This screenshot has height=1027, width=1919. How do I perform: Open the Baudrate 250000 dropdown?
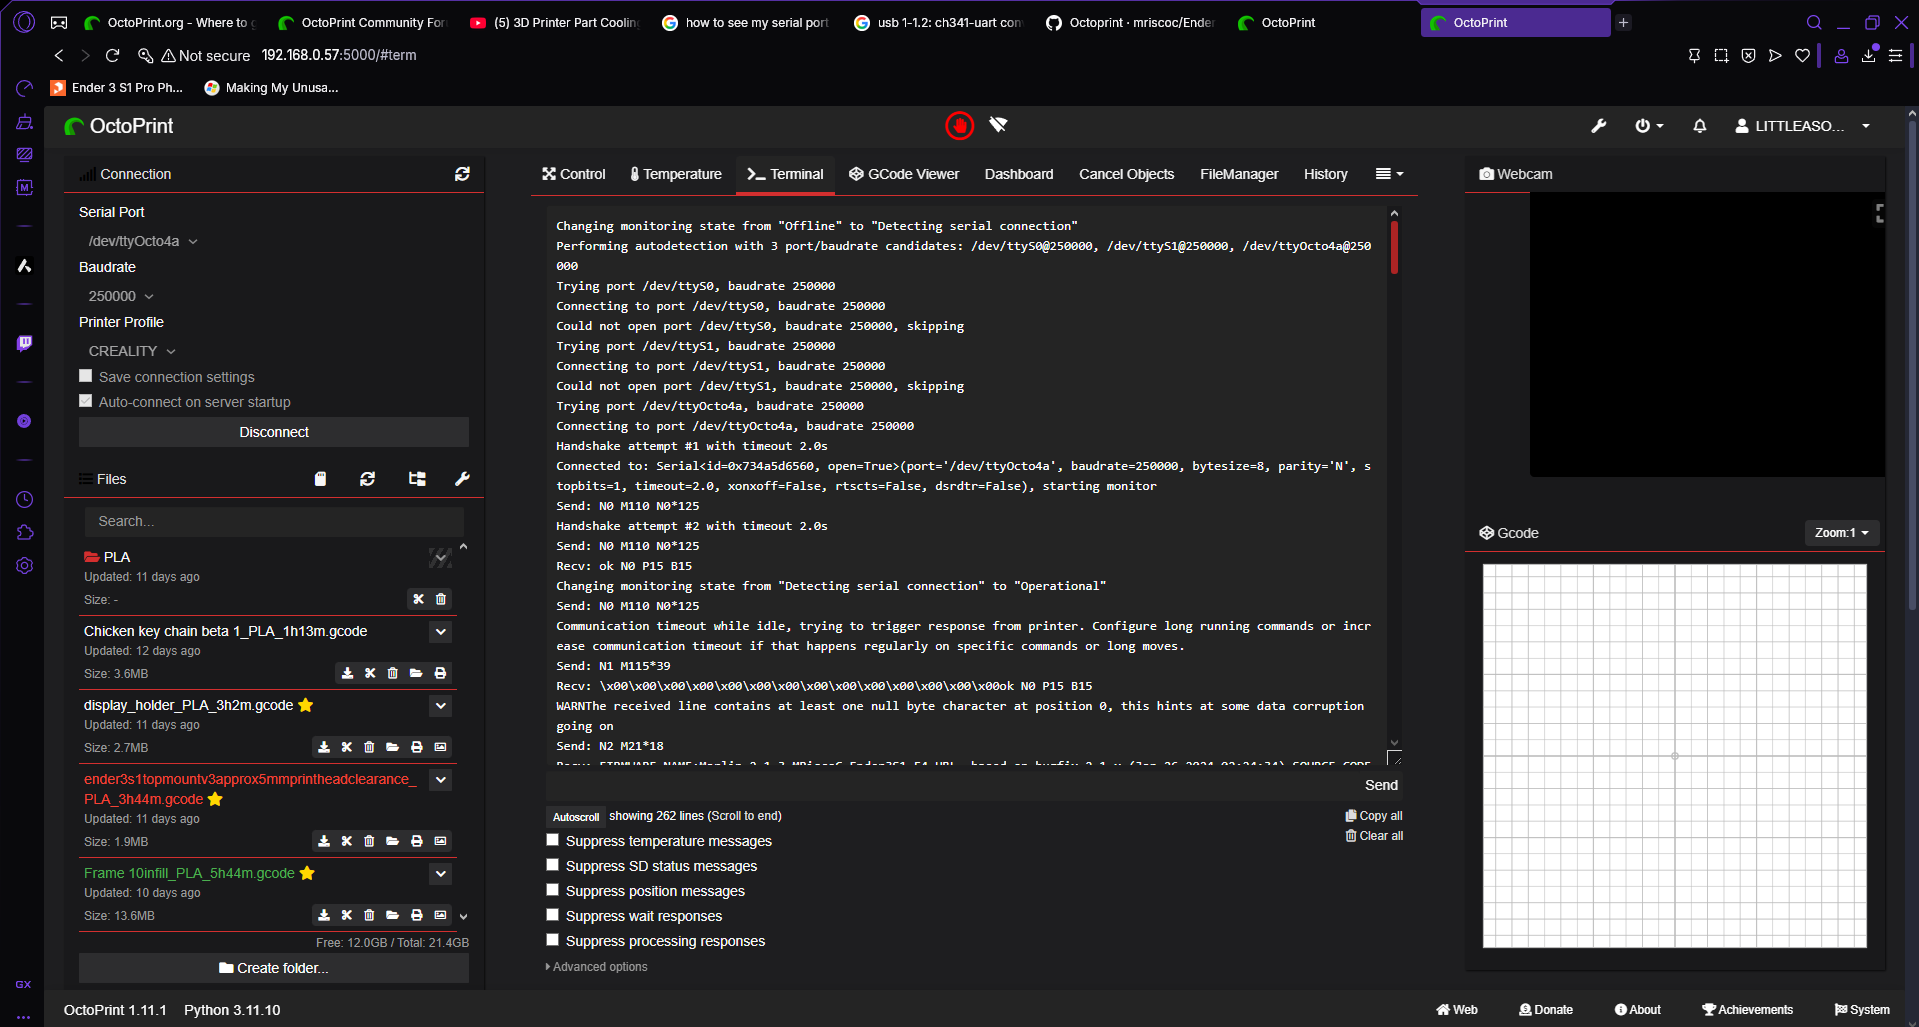coord(121,296)
